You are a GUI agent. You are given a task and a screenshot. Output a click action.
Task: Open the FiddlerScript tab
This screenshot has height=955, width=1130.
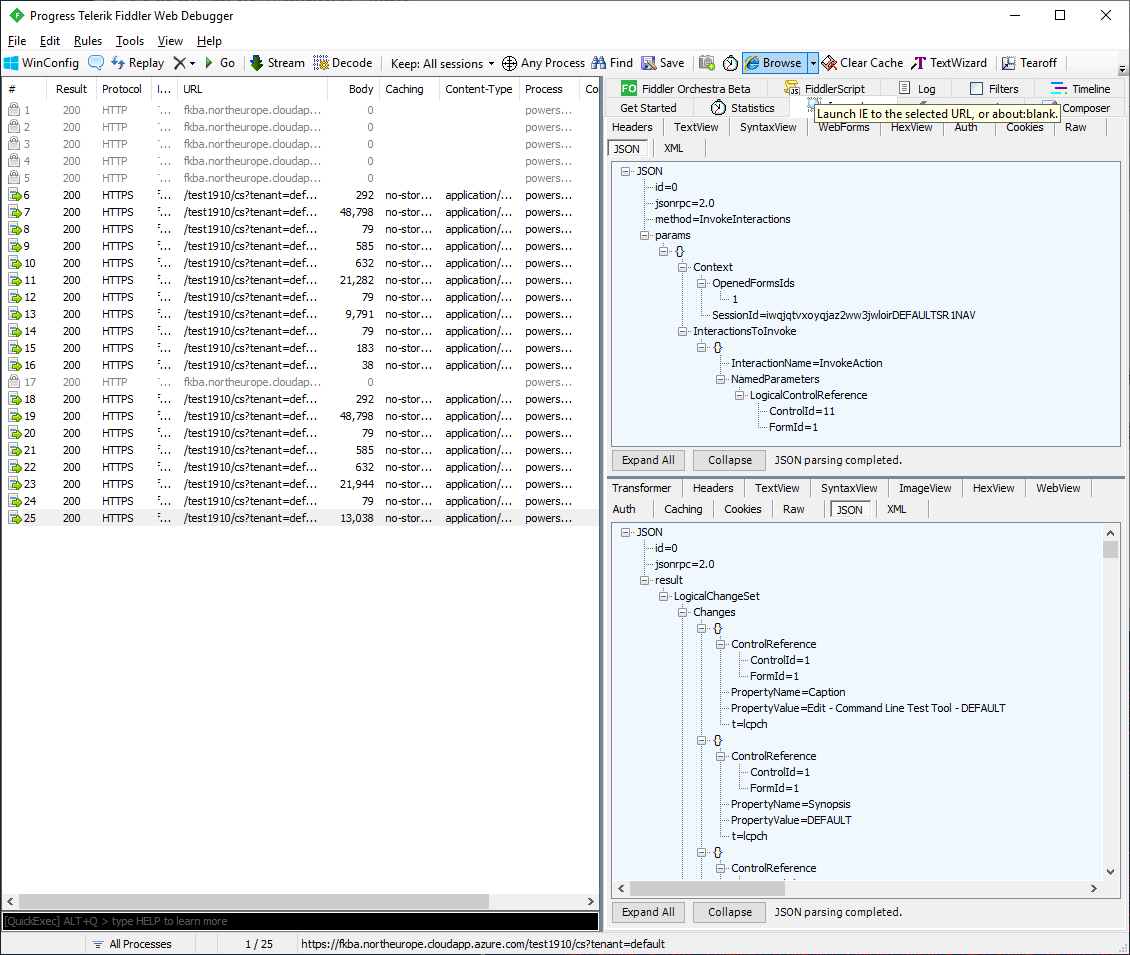click(826, 89)
